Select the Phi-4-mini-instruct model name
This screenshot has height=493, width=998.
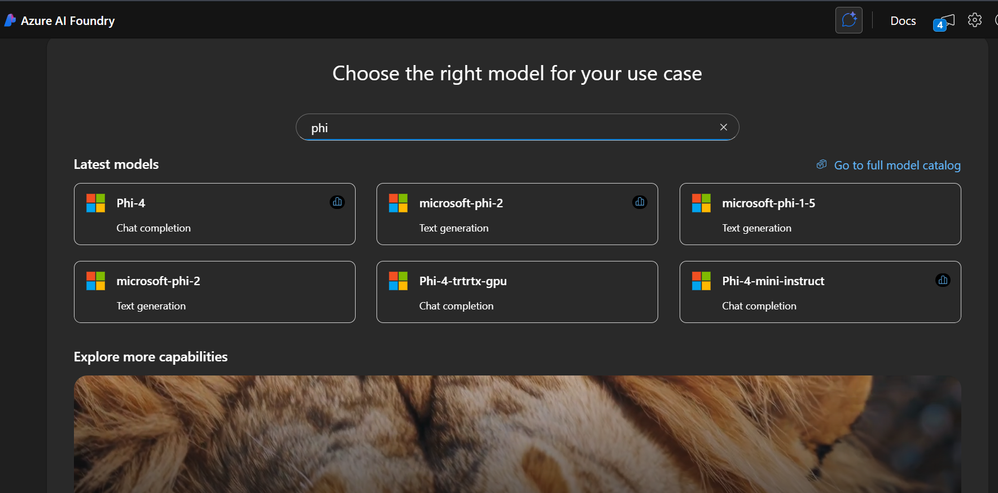773,281
